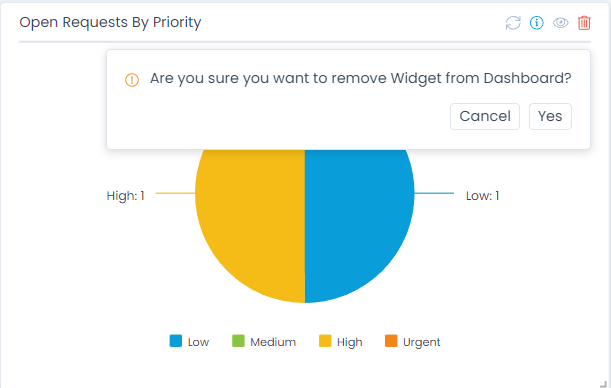Cancel the widget removal

485,116
